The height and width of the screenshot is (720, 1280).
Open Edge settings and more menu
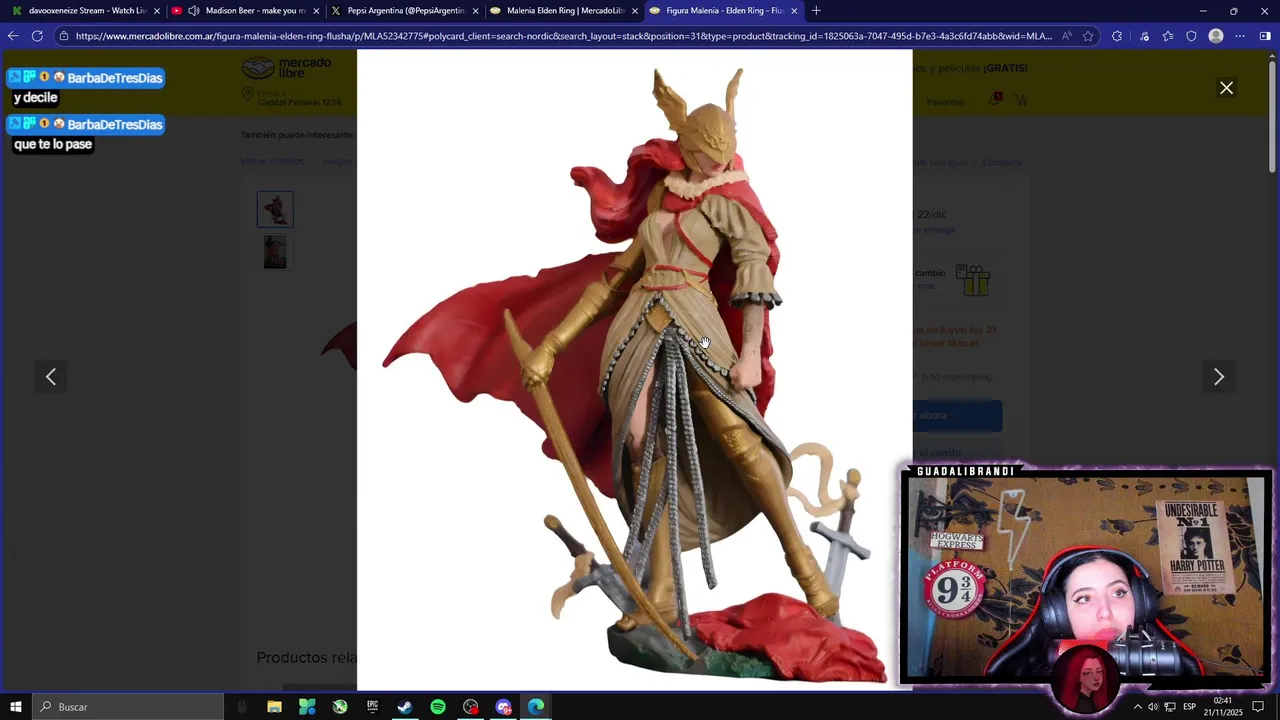pos(1240,36)
